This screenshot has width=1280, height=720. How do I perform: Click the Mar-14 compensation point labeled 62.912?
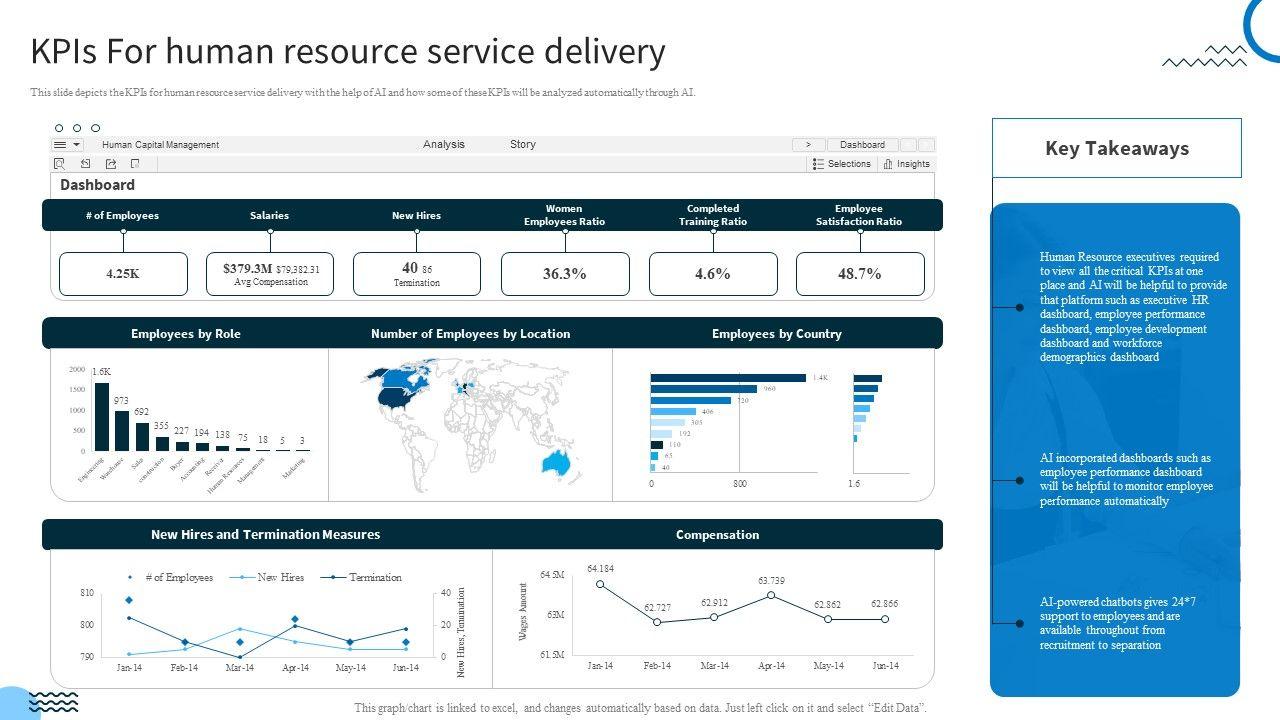(x=714, y=617)
